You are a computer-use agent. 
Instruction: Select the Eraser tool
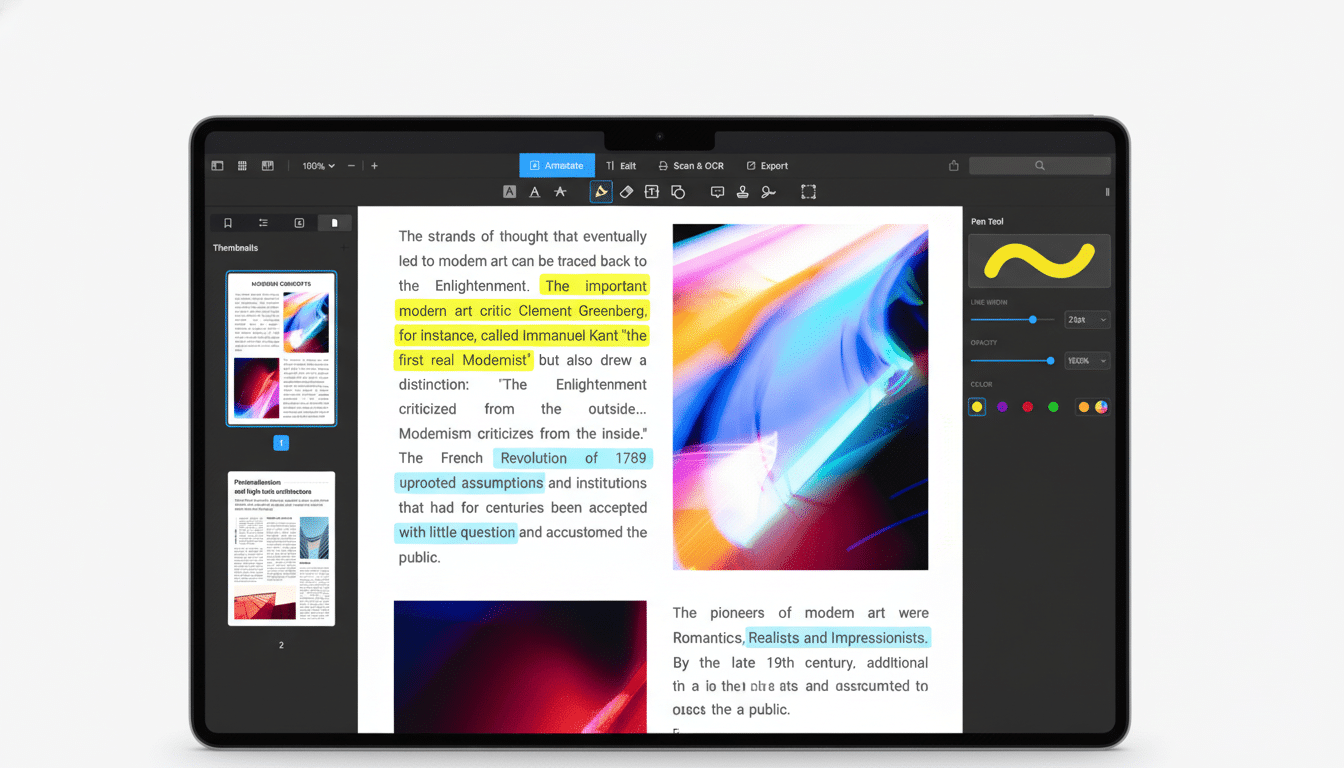pos(626,191)
